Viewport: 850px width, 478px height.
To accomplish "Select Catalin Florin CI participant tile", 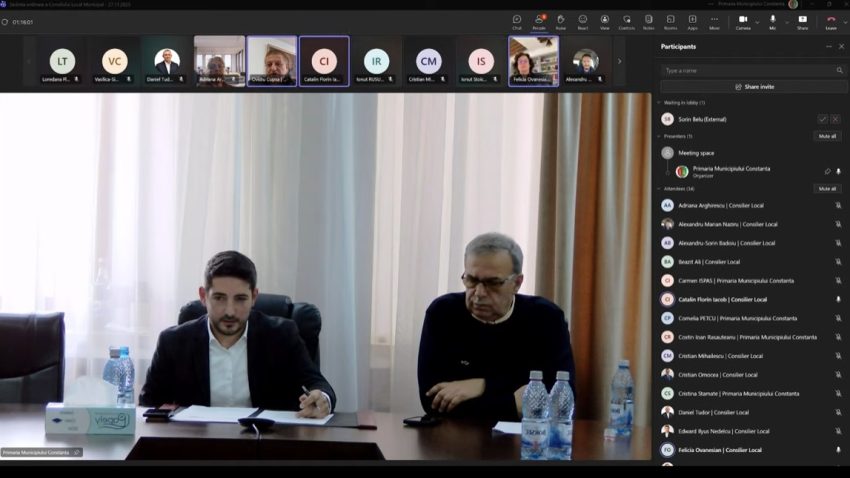I will [x=324, y=61].
